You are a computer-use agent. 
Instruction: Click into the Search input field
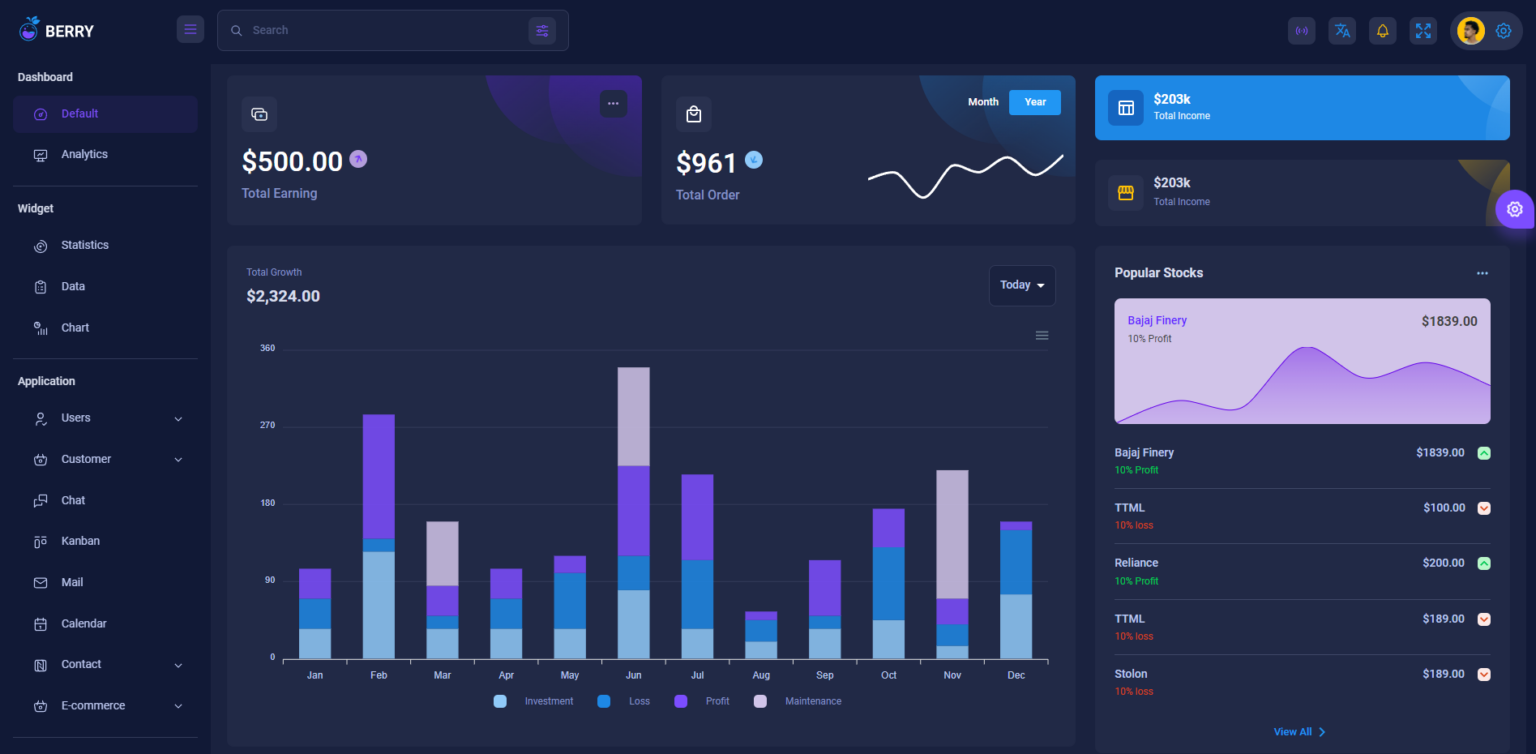coord(386,30)
